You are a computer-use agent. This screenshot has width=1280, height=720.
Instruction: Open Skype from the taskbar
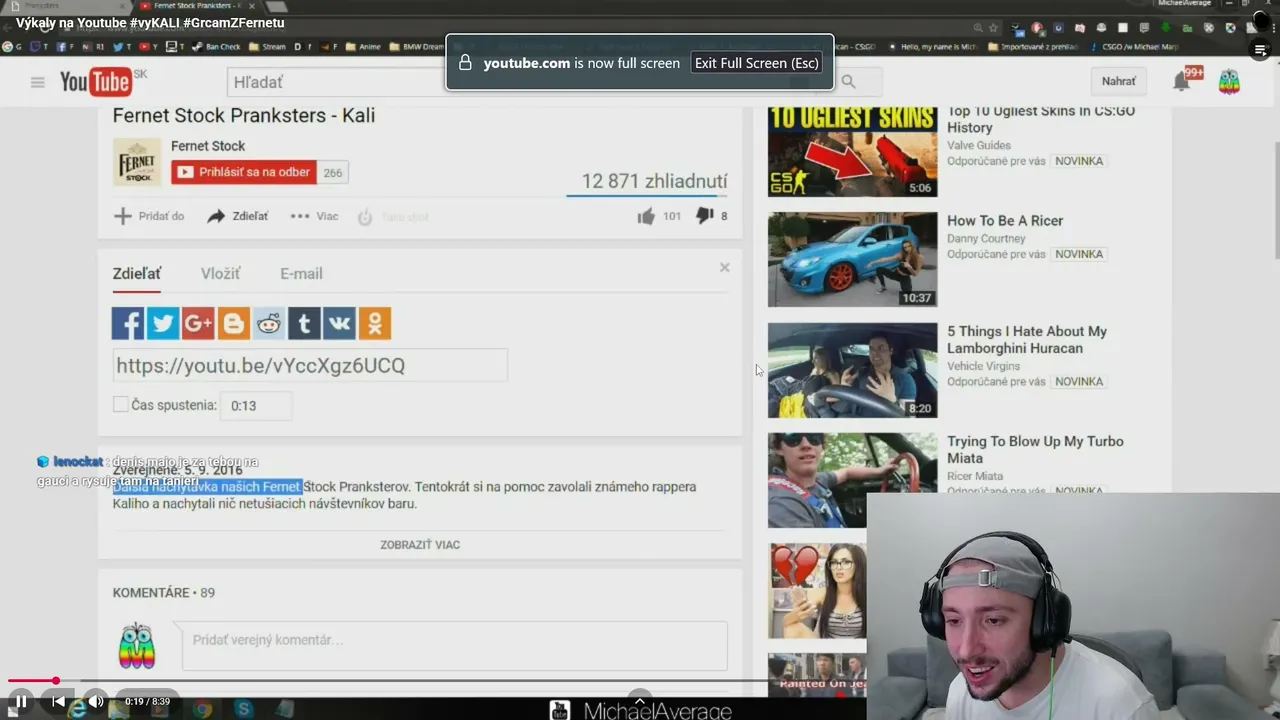[x=244, y=709]
